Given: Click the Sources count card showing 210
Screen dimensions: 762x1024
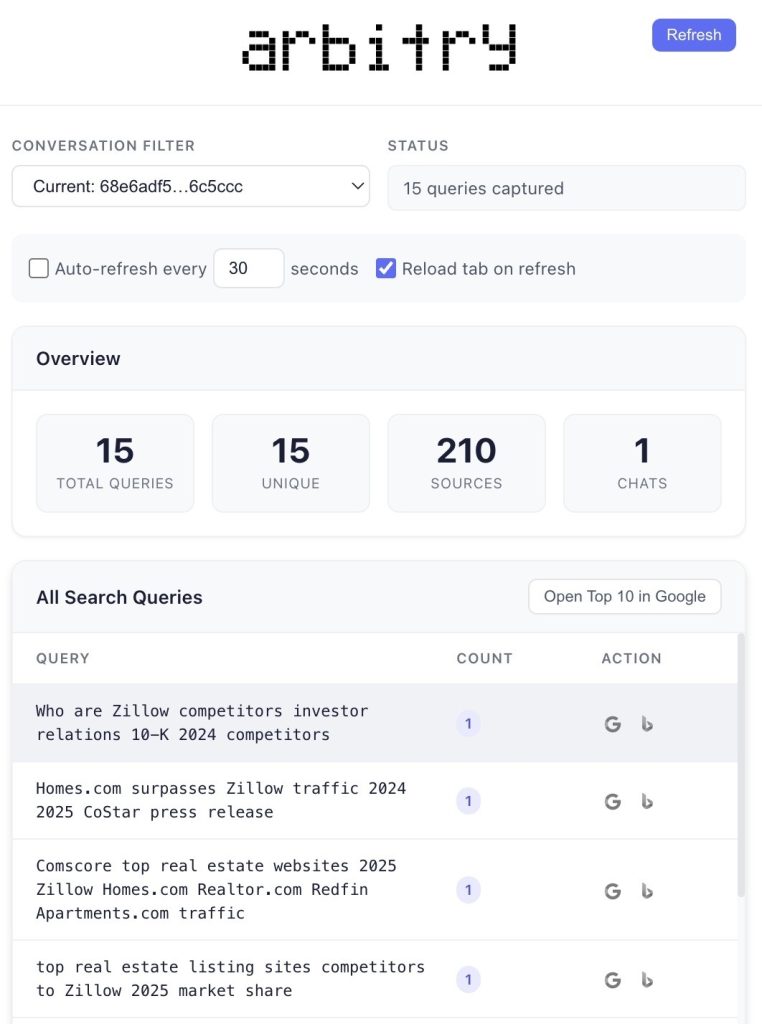Looking at the screenshot, I should 466,463.
